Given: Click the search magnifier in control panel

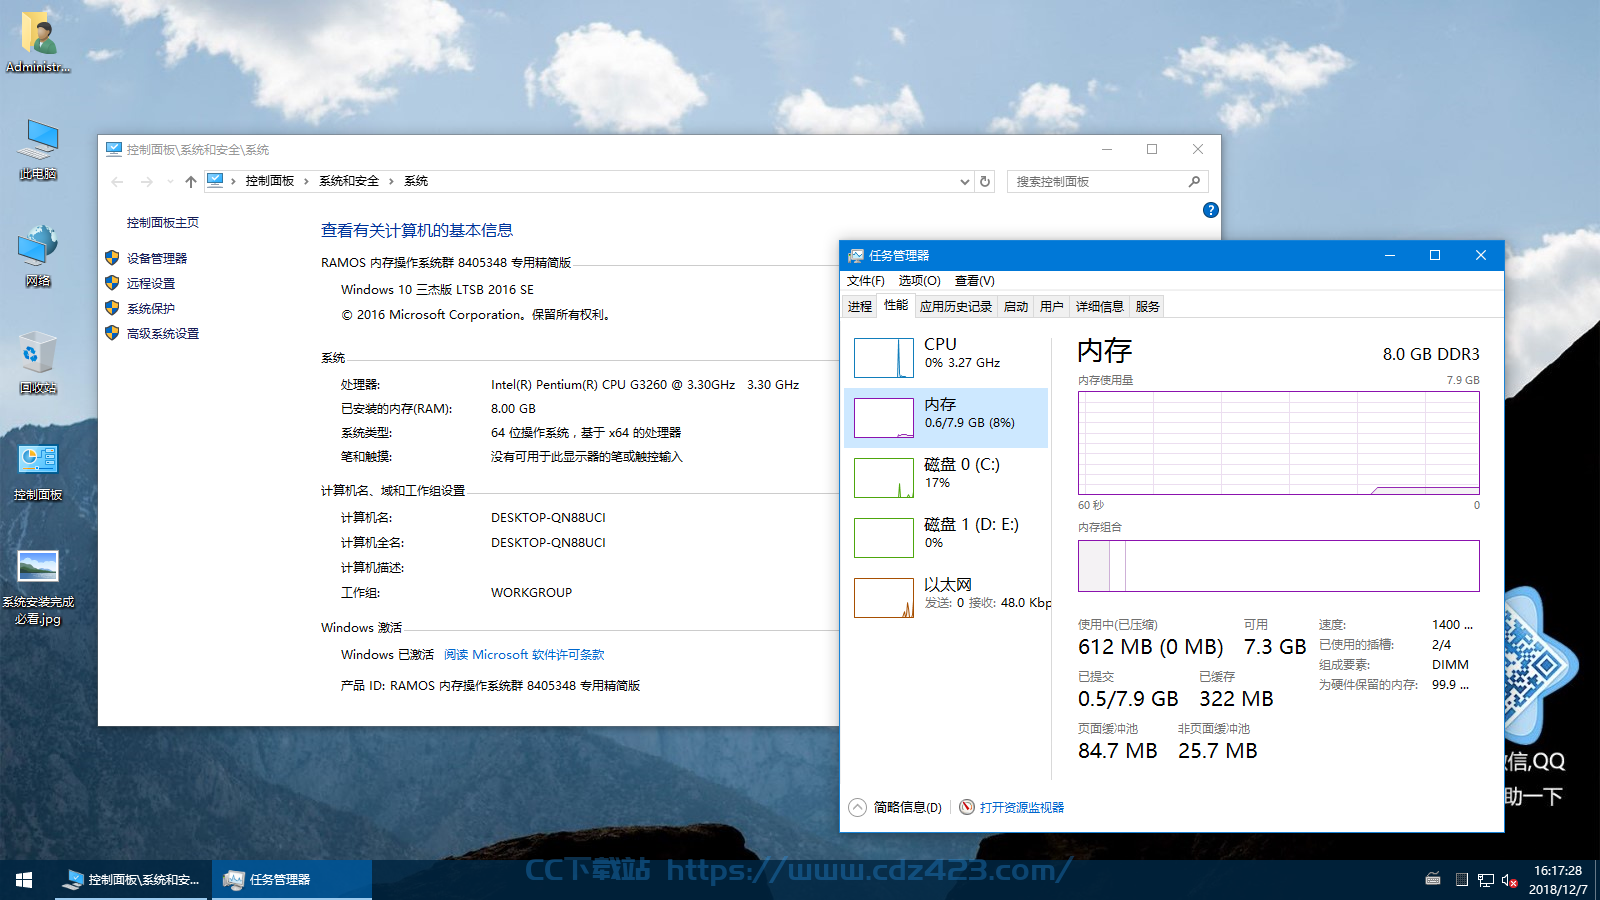Looking at the screenshot, I should [x=1194, y=182].
